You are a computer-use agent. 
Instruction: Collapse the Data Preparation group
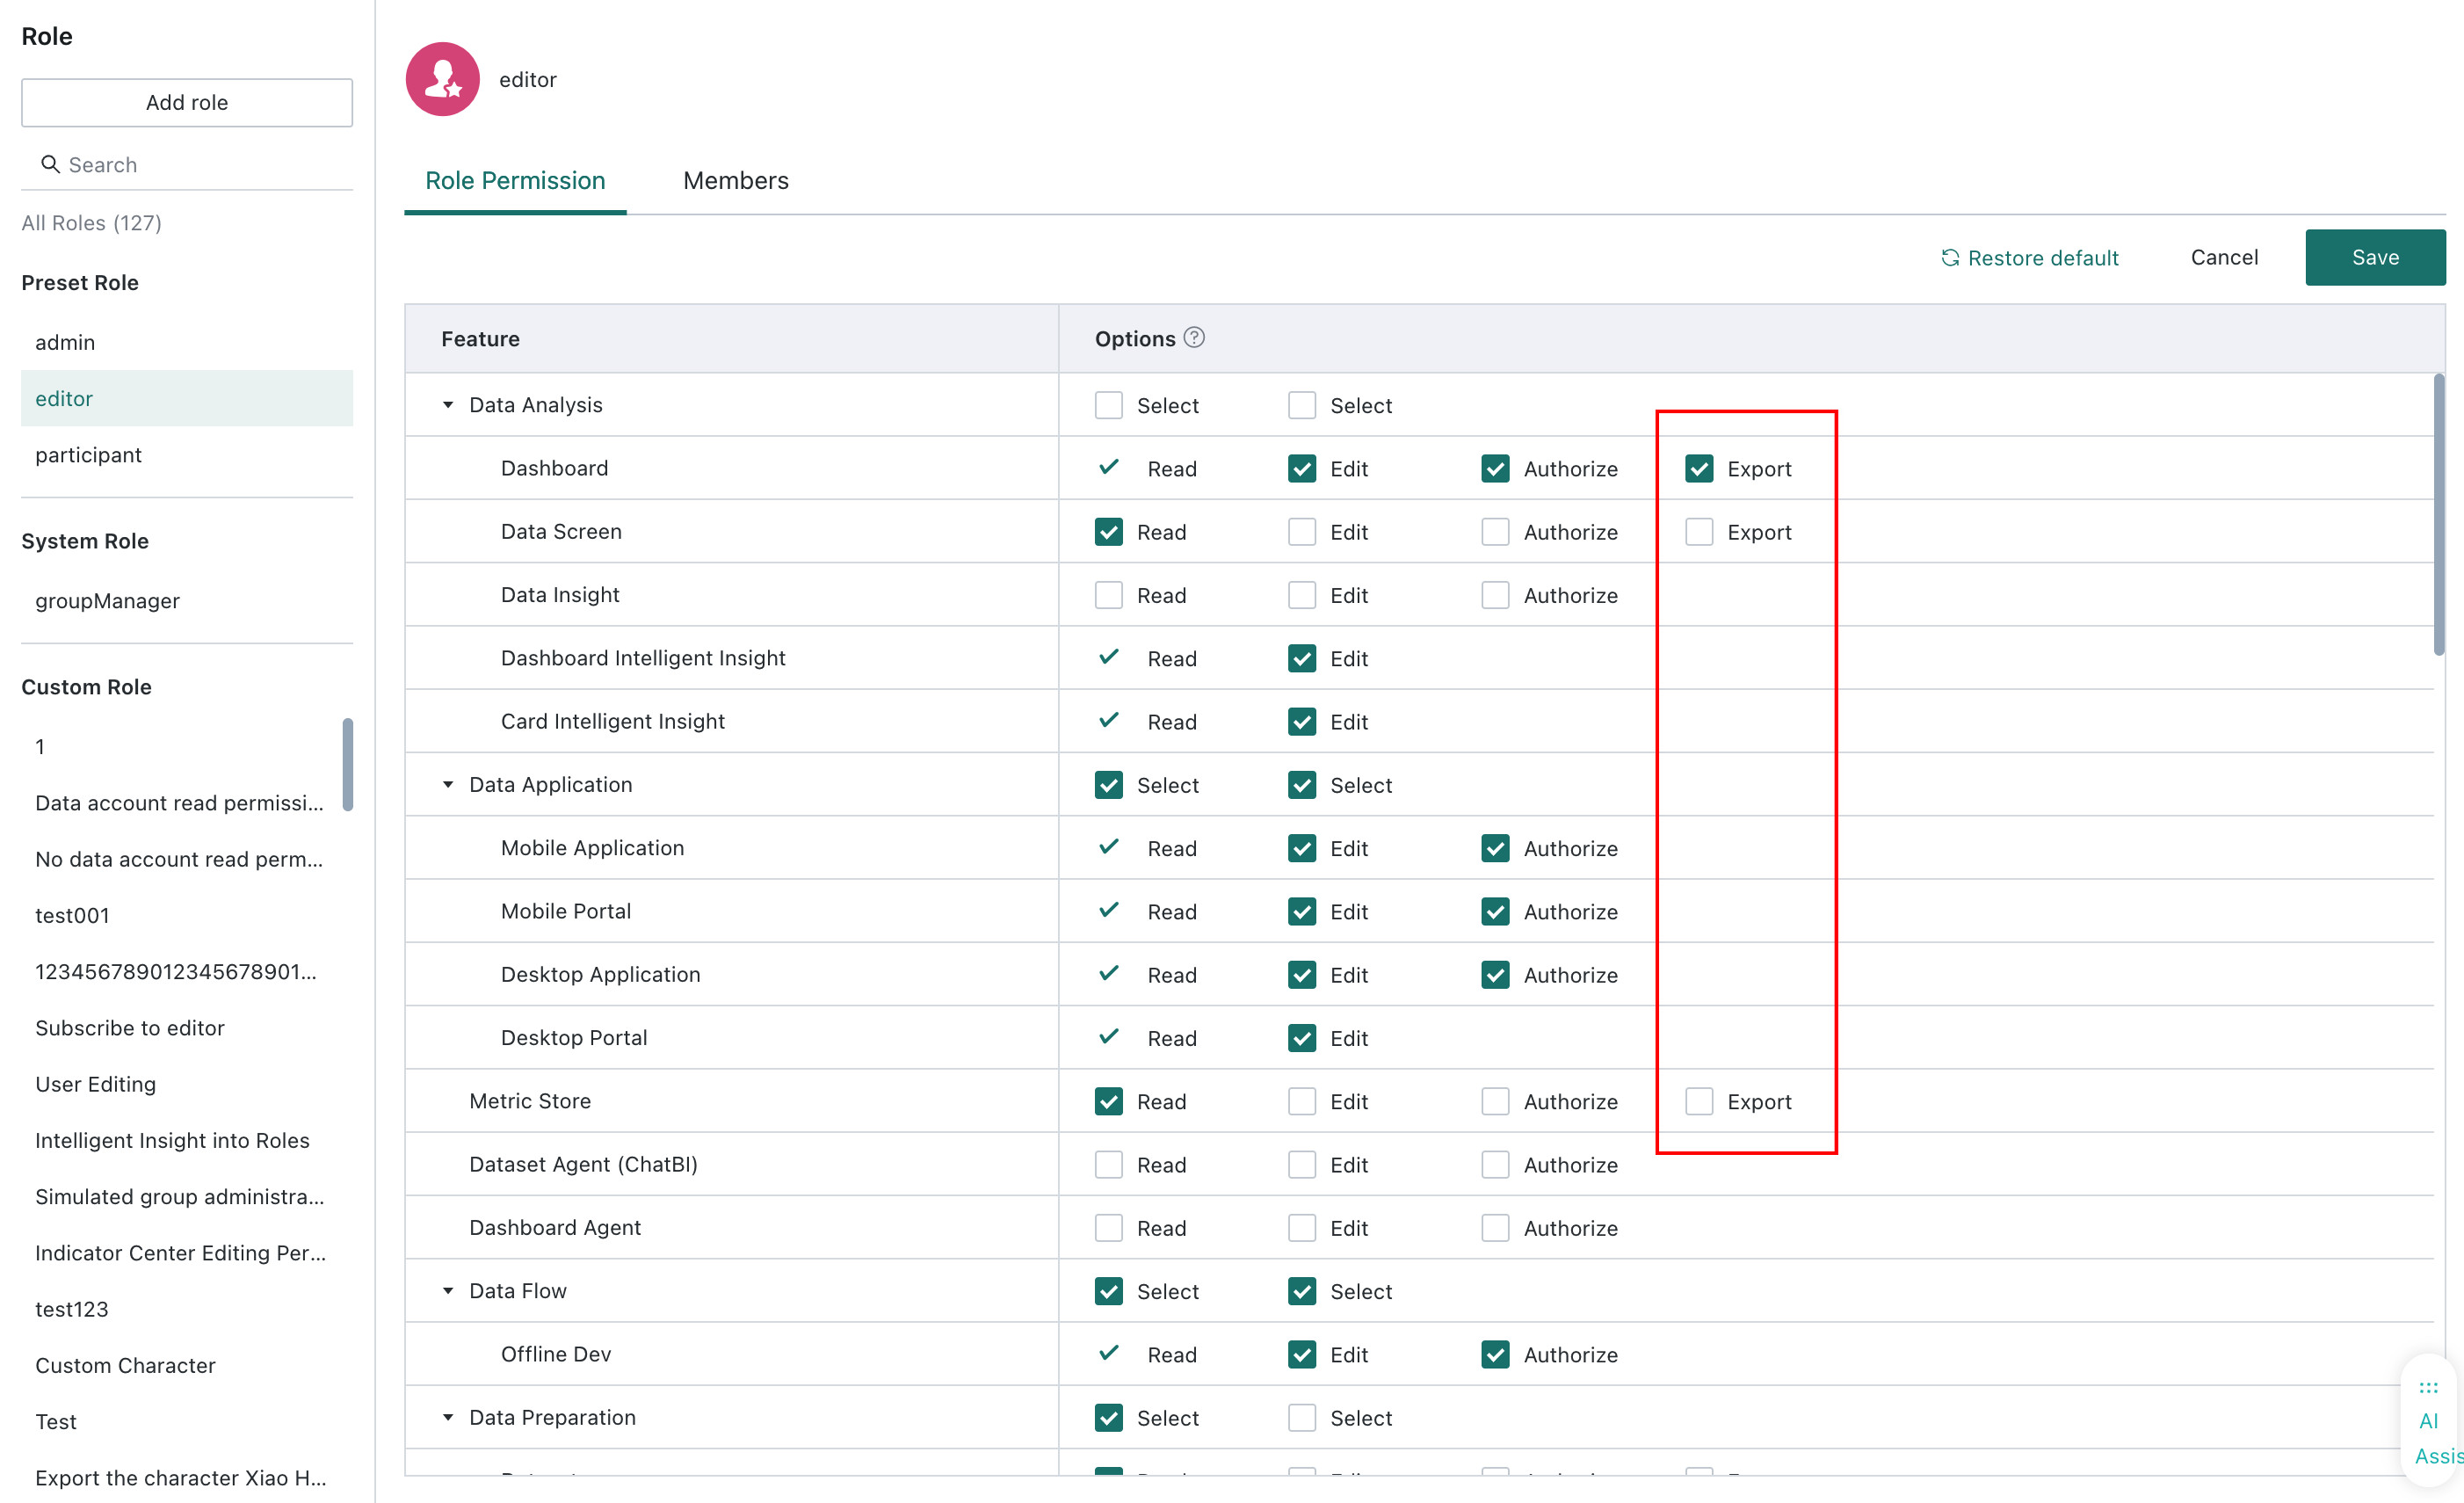point(448,1418)
